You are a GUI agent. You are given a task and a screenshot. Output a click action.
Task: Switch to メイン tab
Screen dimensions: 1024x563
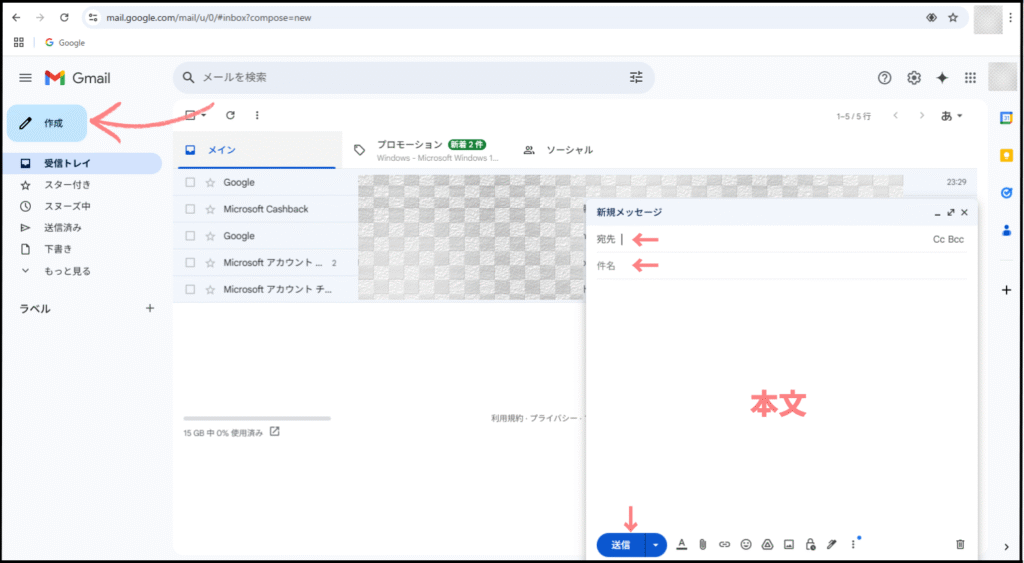[257, 150]
